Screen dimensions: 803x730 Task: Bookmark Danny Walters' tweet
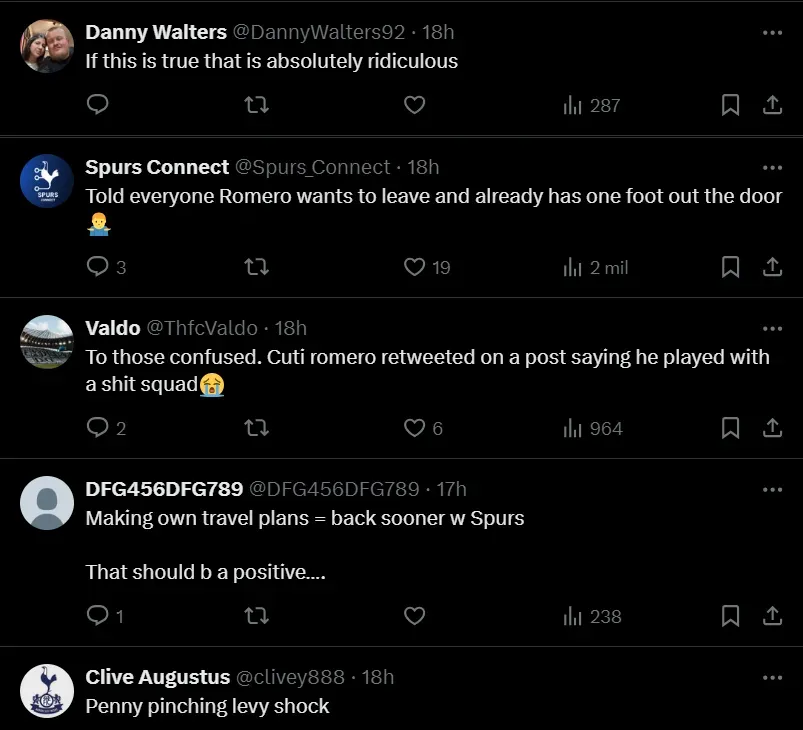point(731,105)
